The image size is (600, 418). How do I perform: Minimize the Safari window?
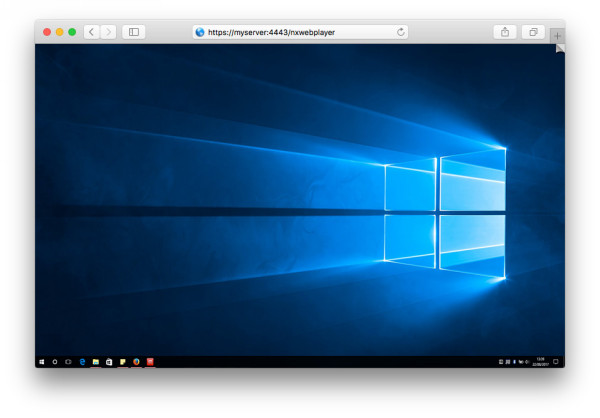click(x=60, y=32)
